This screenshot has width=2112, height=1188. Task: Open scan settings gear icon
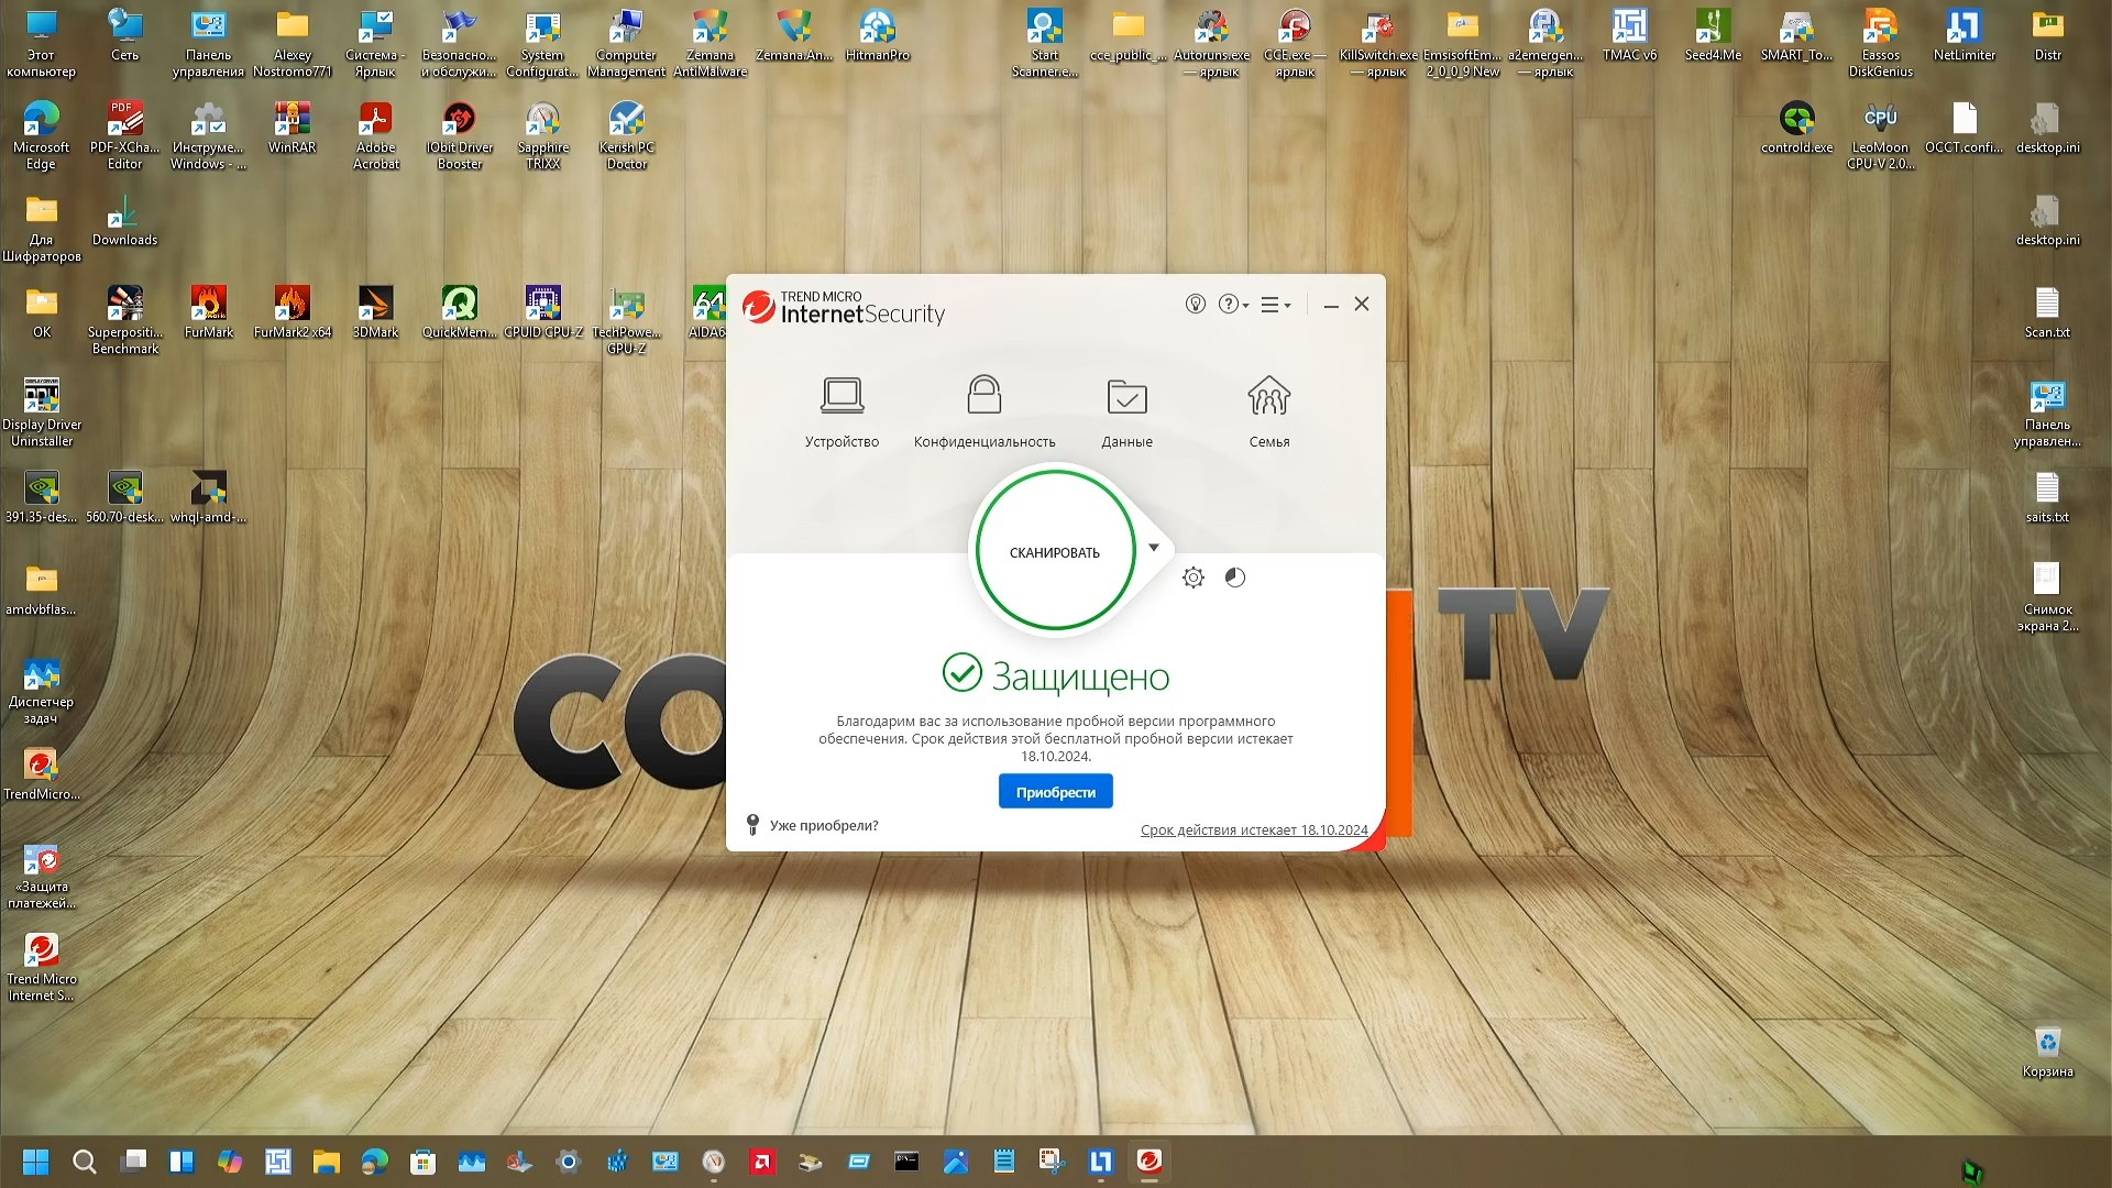(1193, 577)
